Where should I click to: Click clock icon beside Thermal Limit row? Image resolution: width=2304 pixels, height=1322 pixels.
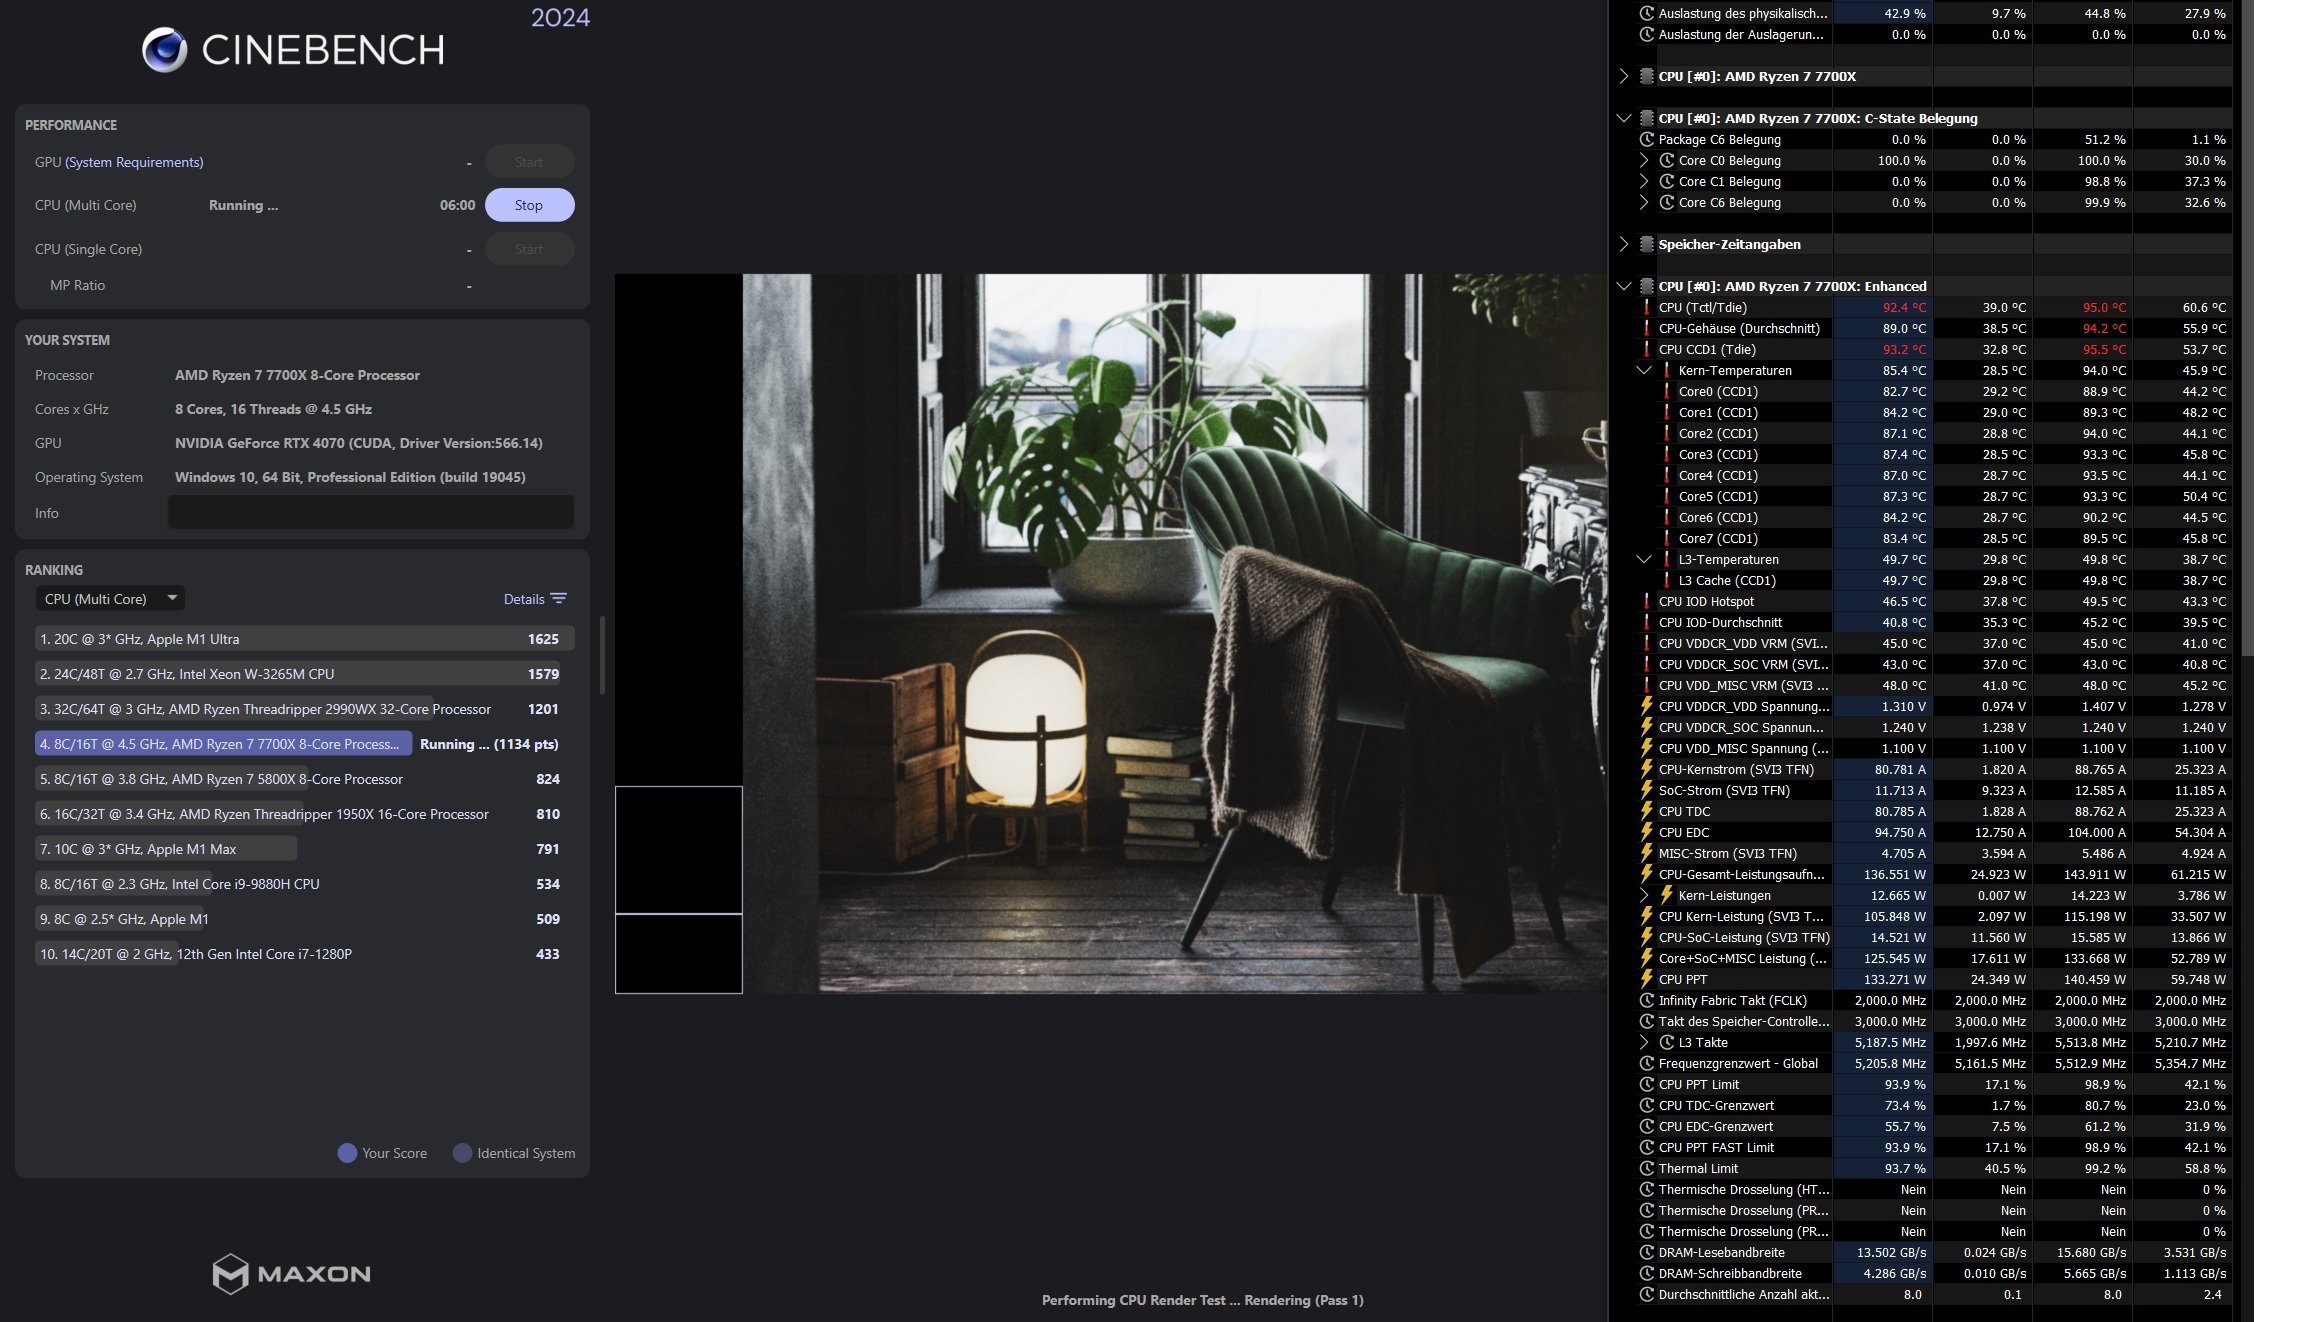click(x=1646, y=1169)
